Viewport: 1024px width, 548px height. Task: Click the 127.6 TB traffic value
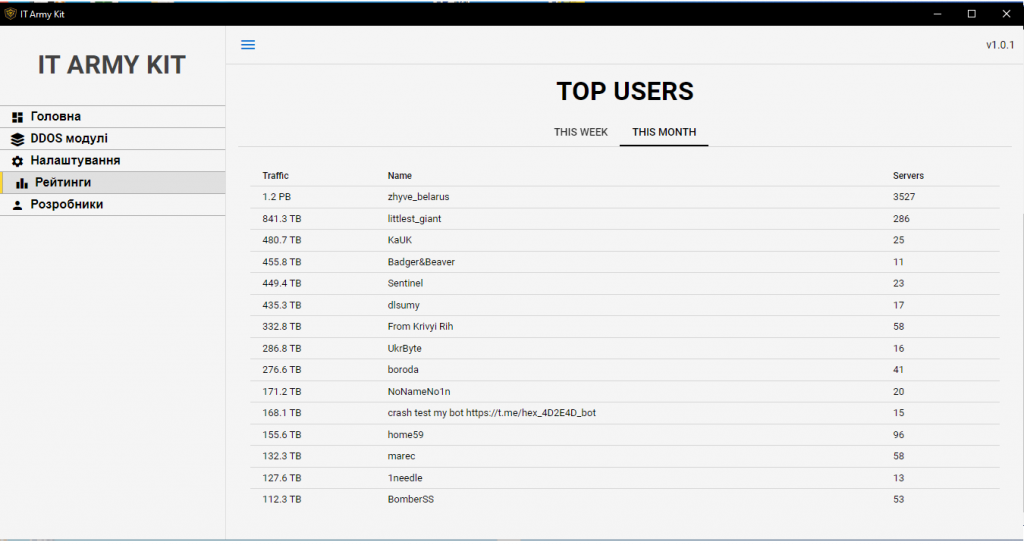click(x=282, y=478)
